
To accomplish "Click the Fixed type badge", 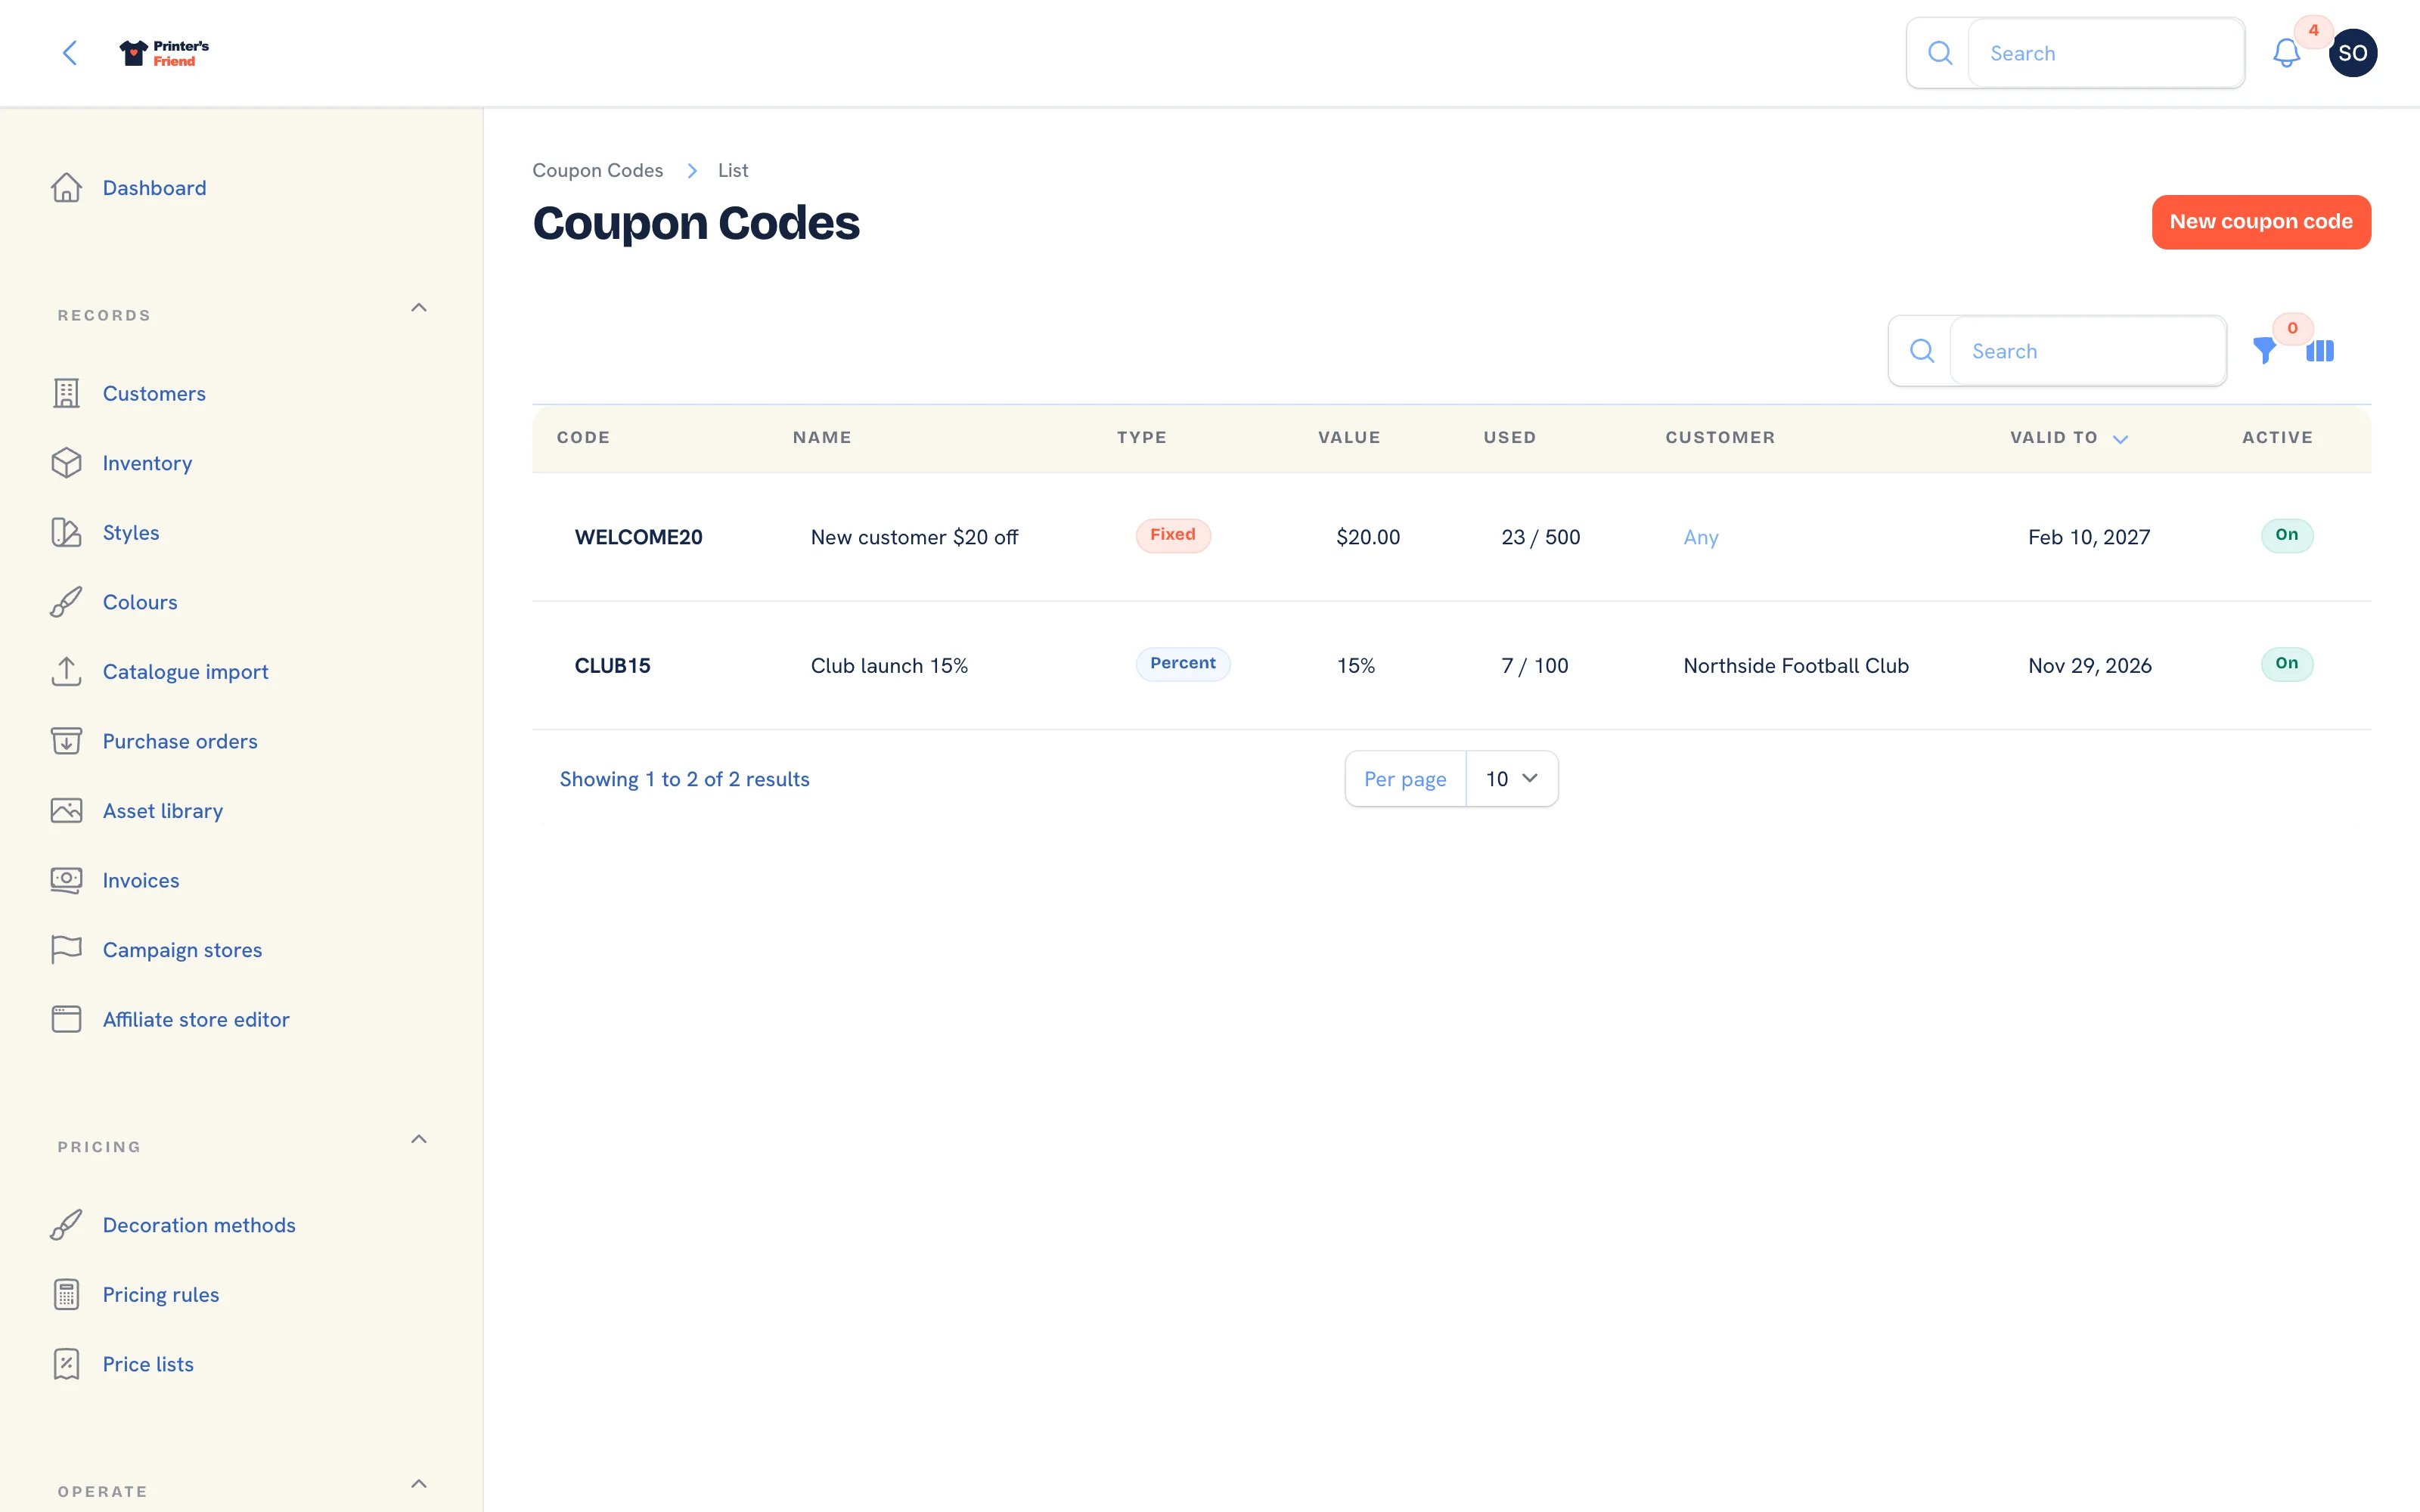I will coord(1172,535).
